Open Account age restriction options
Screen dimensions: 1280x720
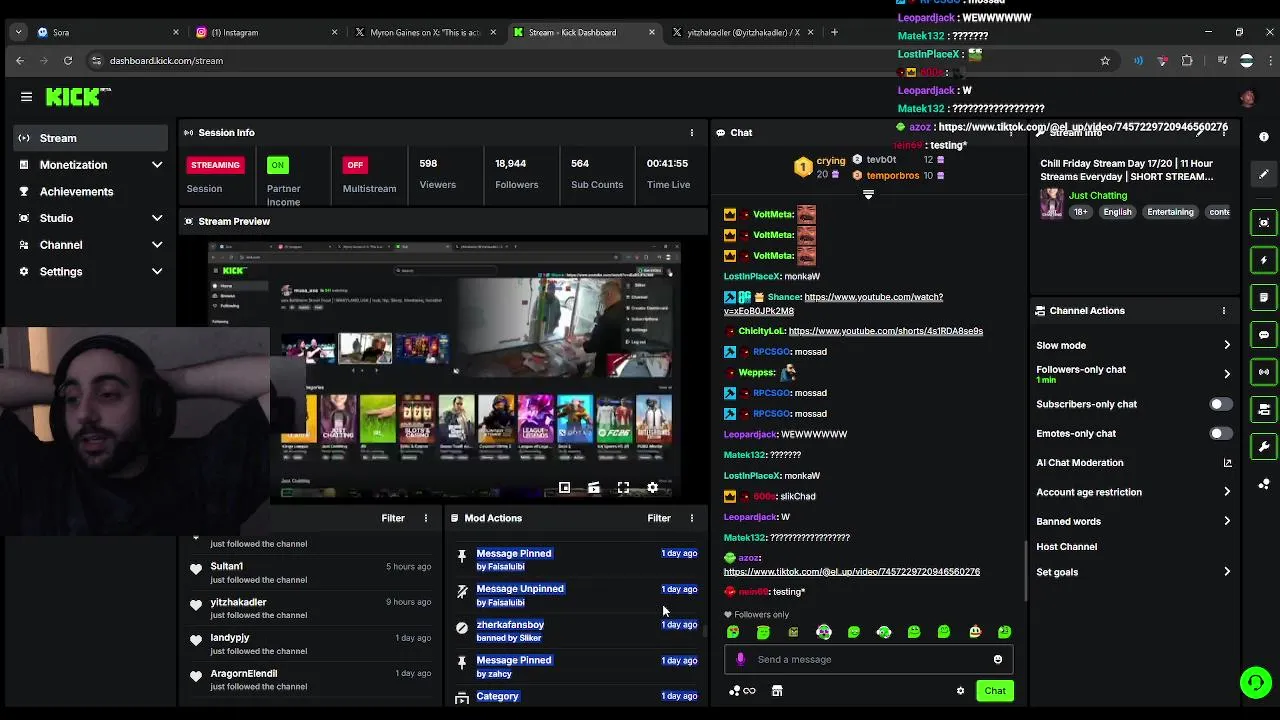point(1134,492)
